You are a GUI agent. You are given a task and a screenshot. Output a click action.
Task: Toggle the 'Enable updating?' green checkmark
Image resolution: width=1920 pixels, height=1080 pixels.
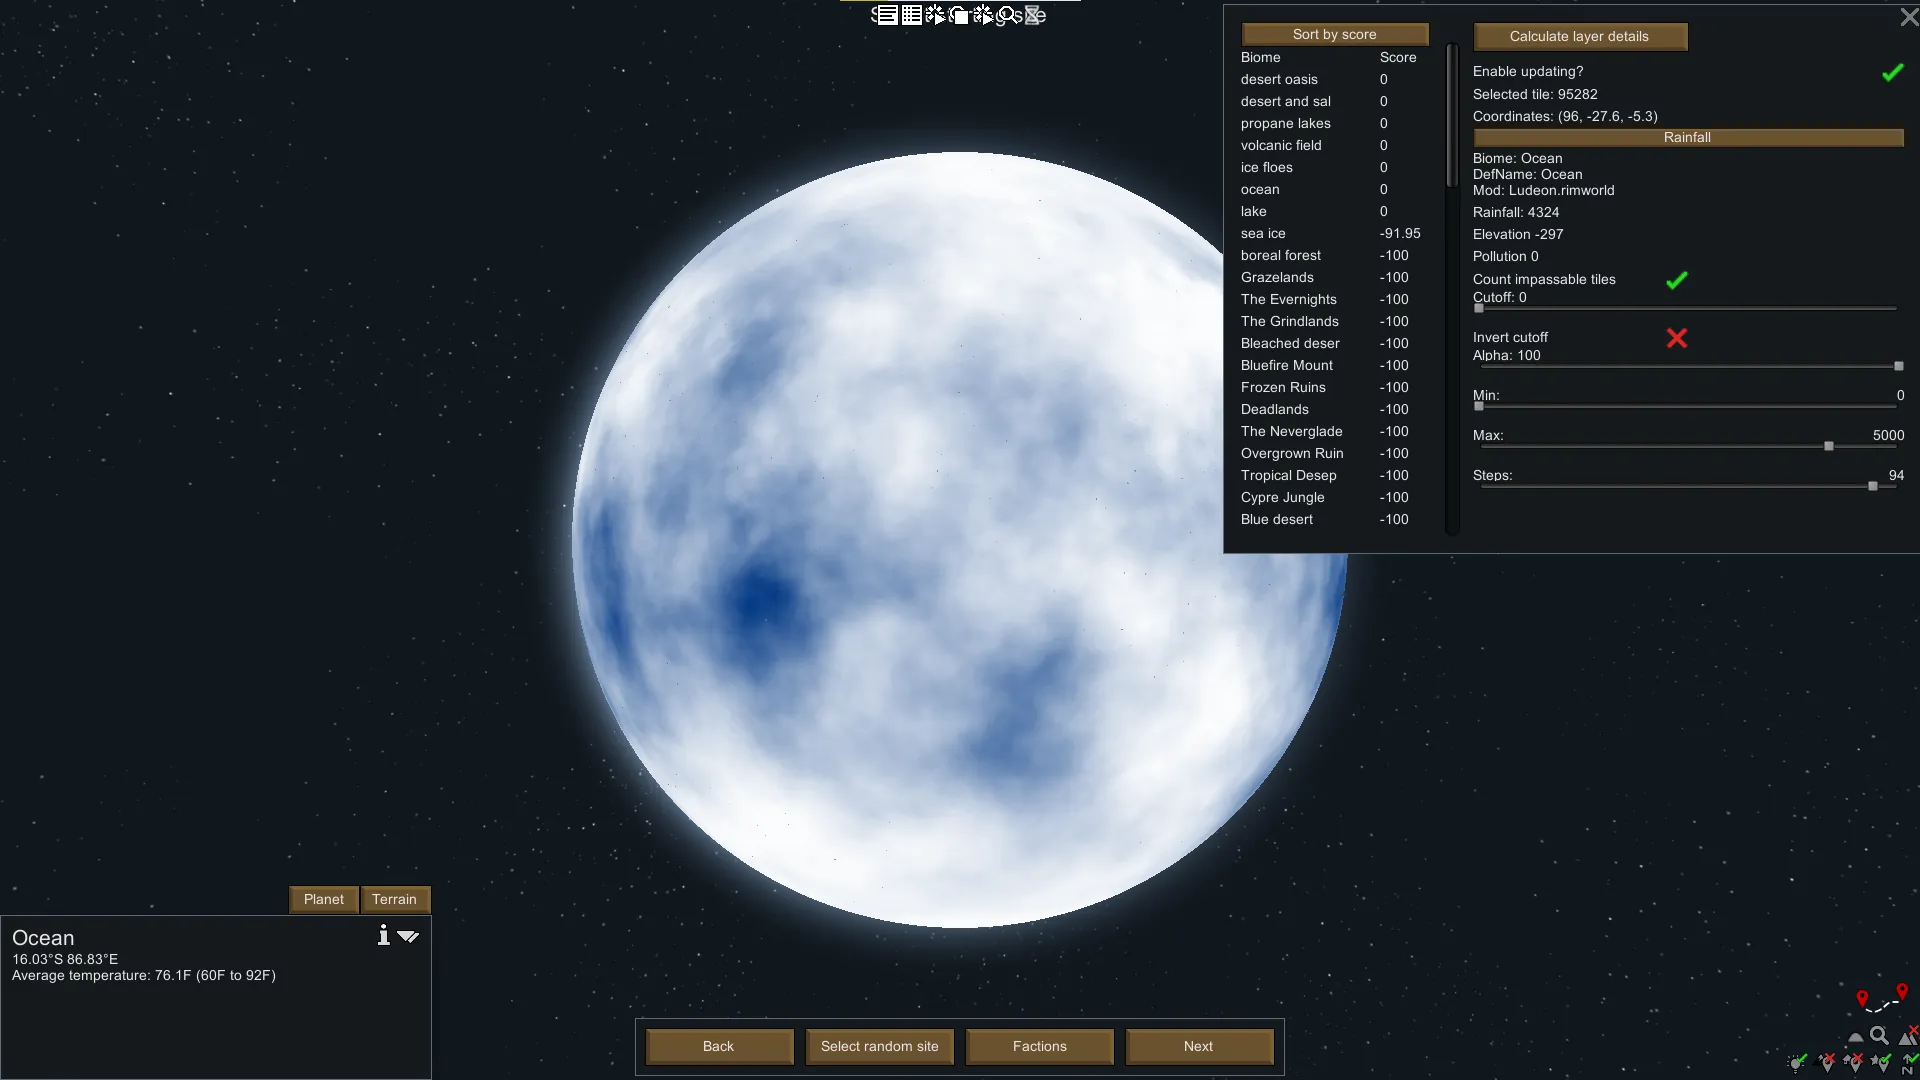point(1892,73)
